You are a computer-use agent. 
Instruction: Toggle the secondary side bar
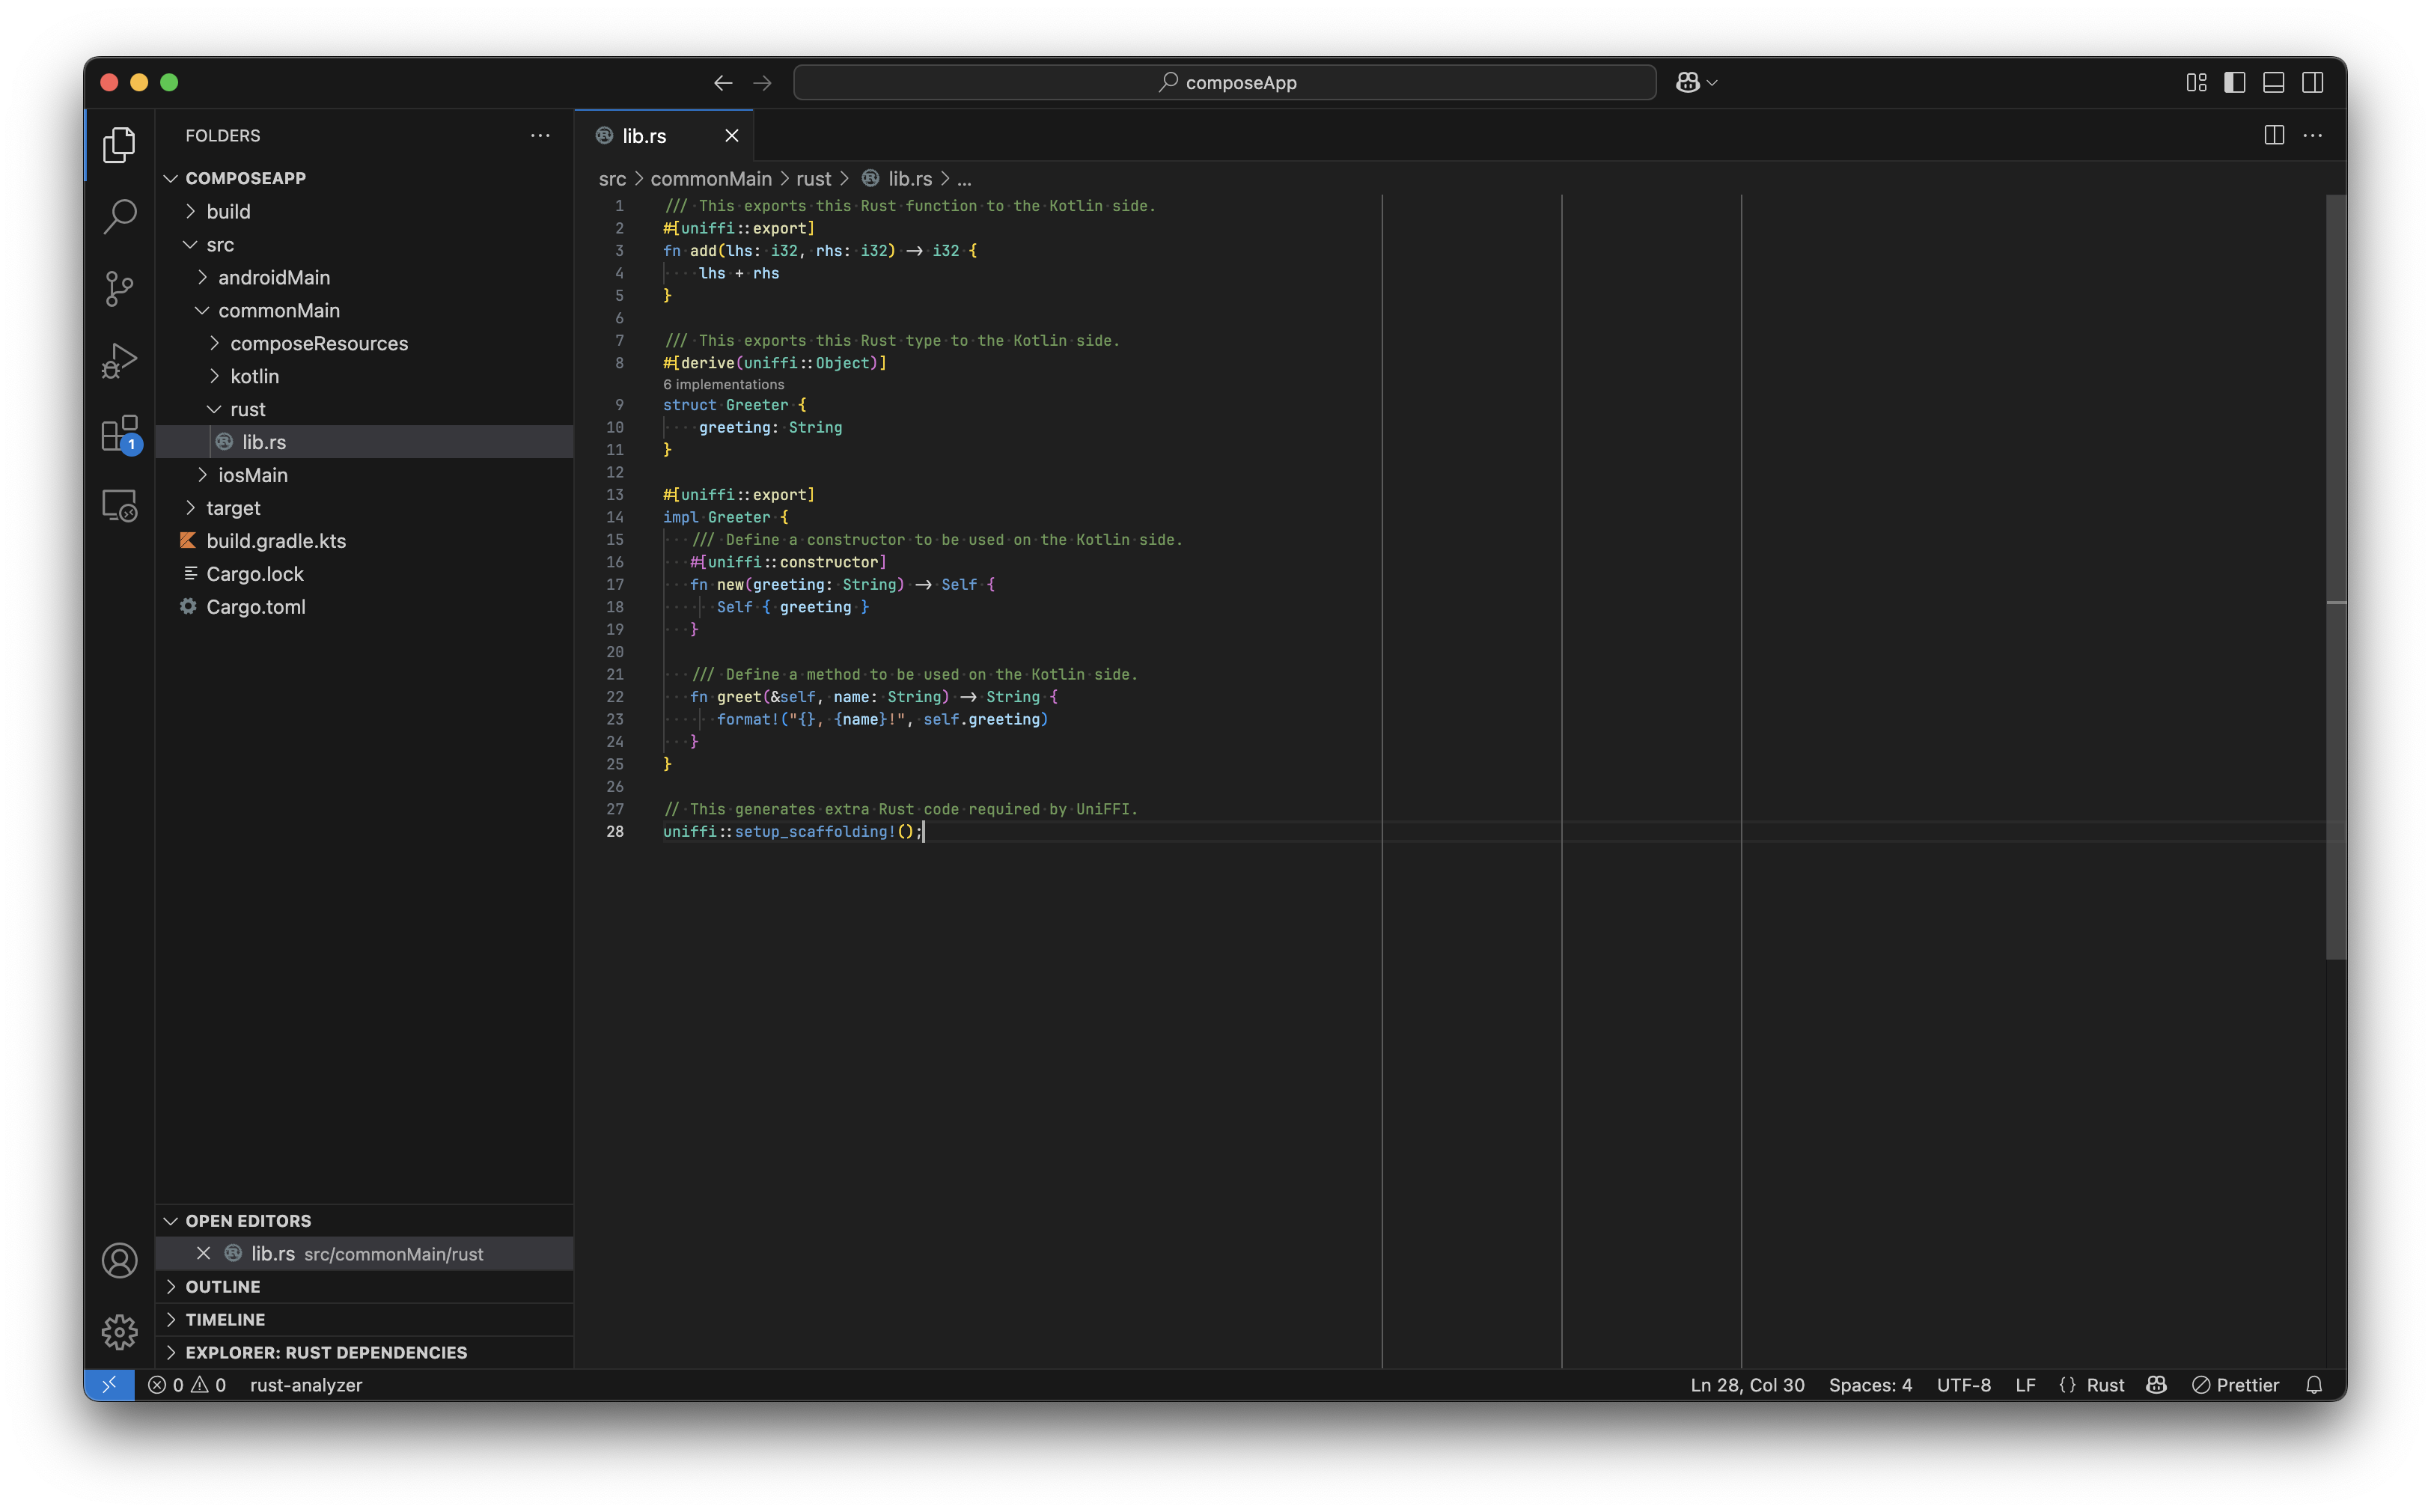(x=2312, y=82)
